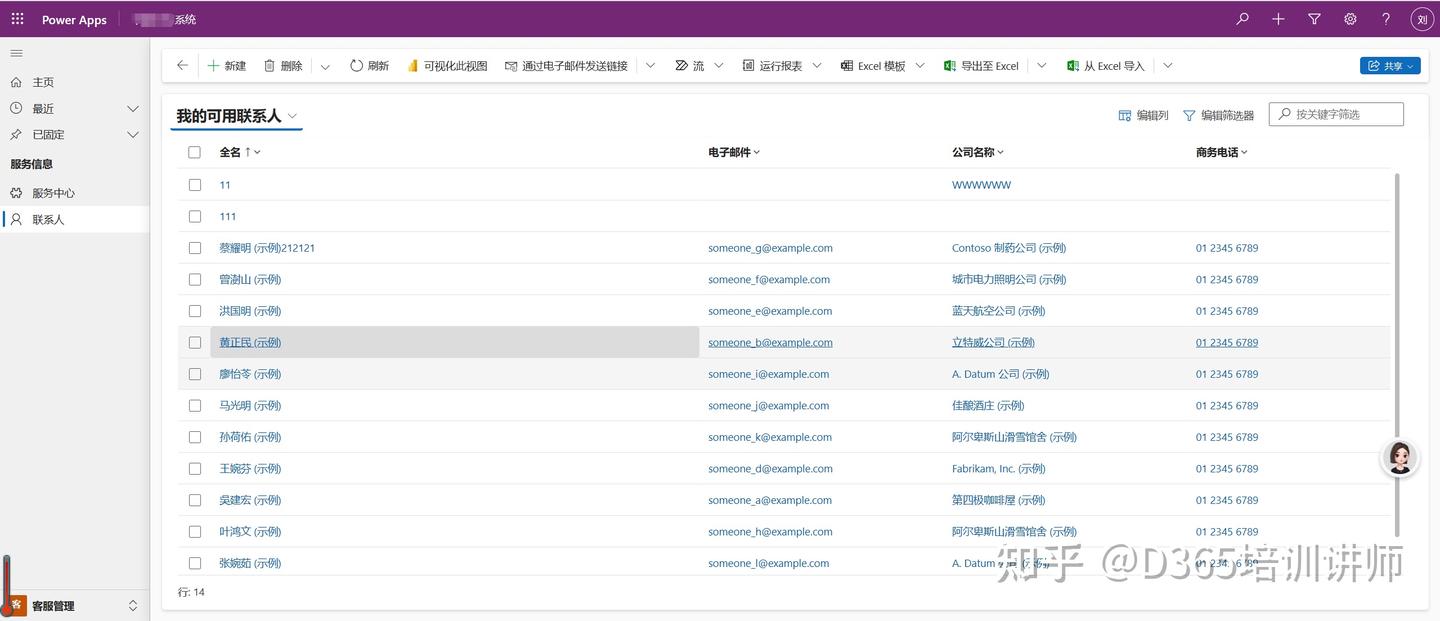Check the row for 马光明 (示例)
Image resolution: width=1440 pixels, height=621 pixels.
(194, 405)
